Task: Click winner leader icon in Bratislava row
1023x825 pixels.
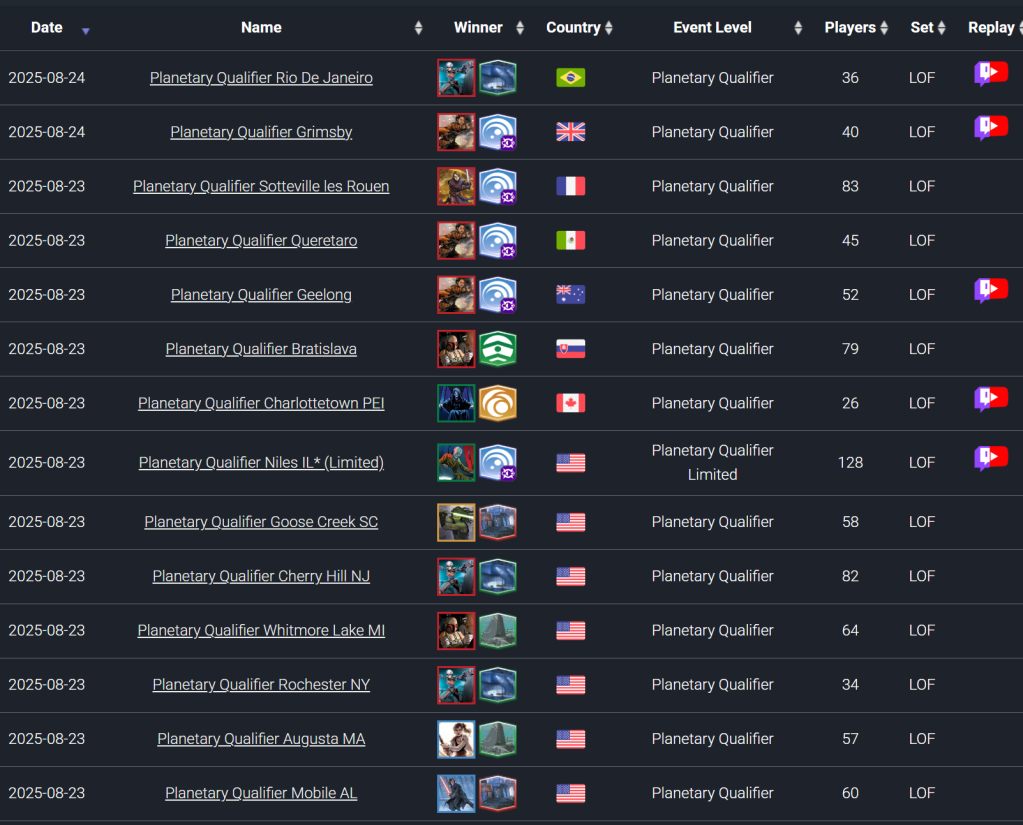Action: (x=456, y=349)
